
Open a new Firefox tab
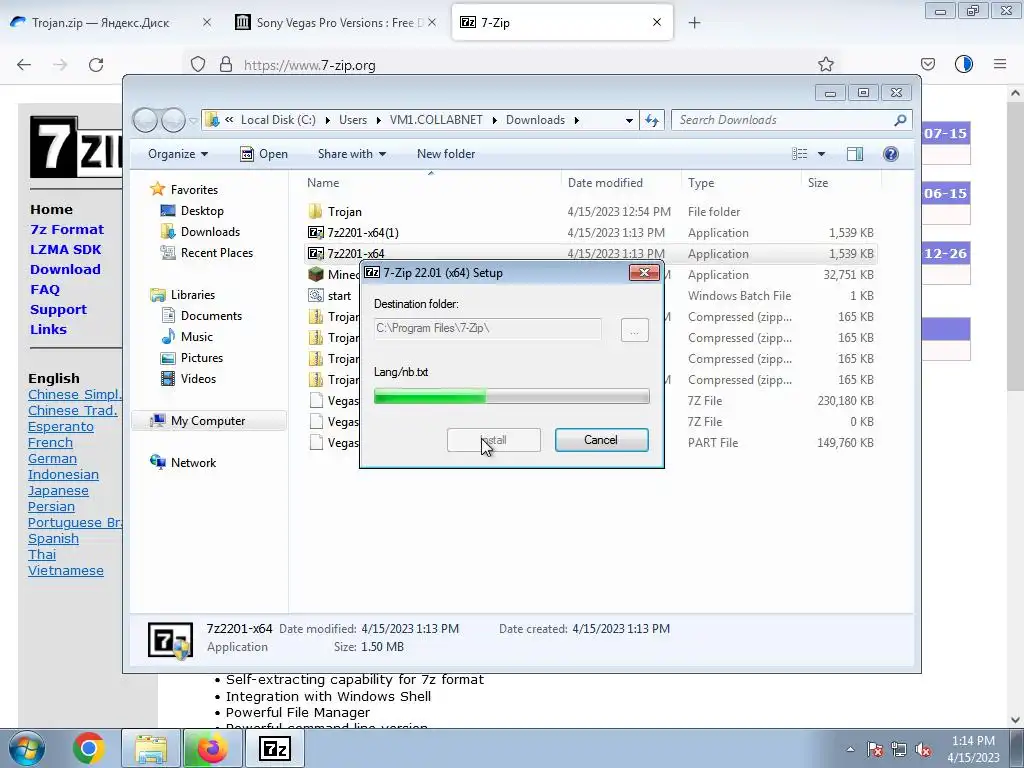coord(694,22)
